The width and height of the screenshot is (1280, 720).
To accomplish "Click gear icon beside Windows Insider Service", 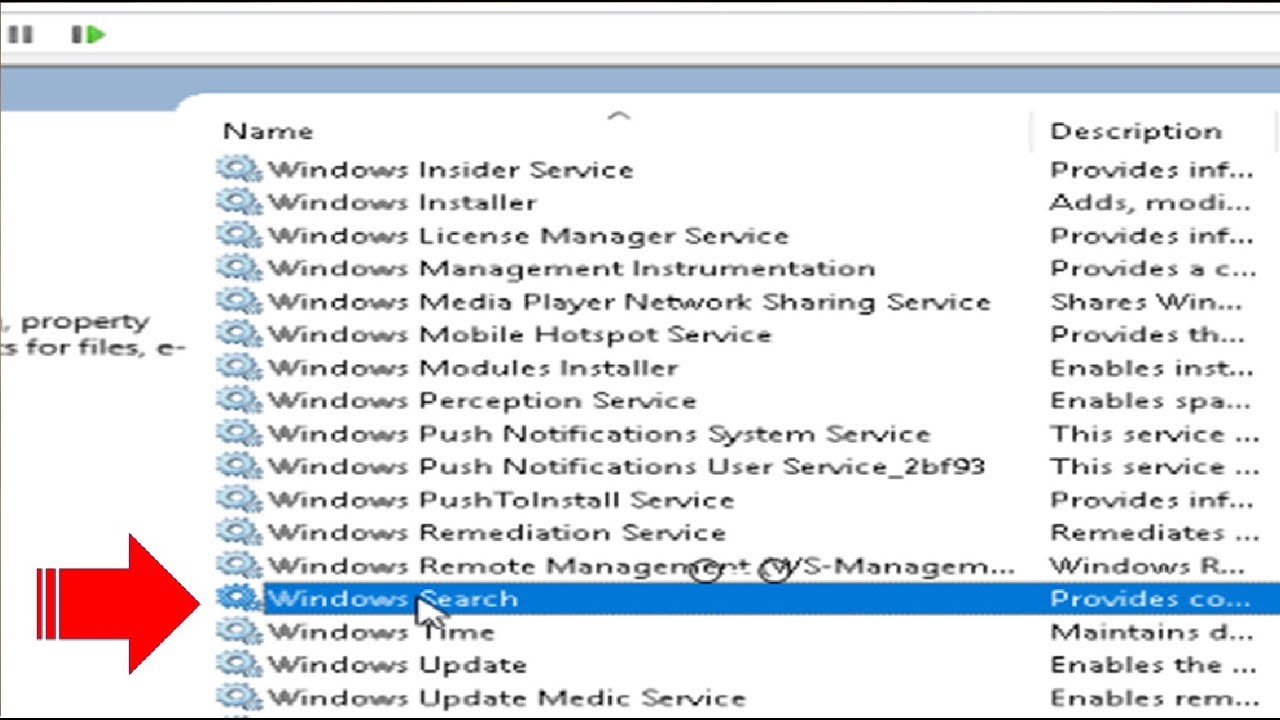I will pos(239,169).
